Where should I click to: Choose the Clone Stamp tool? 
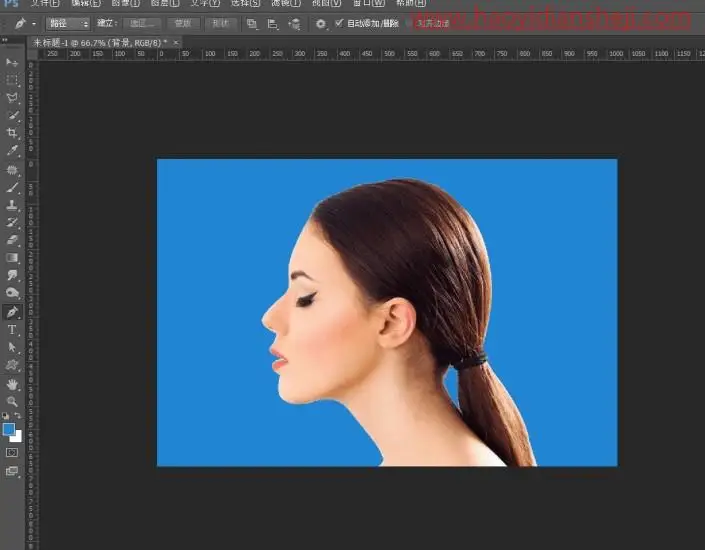[x=12, y=205]
